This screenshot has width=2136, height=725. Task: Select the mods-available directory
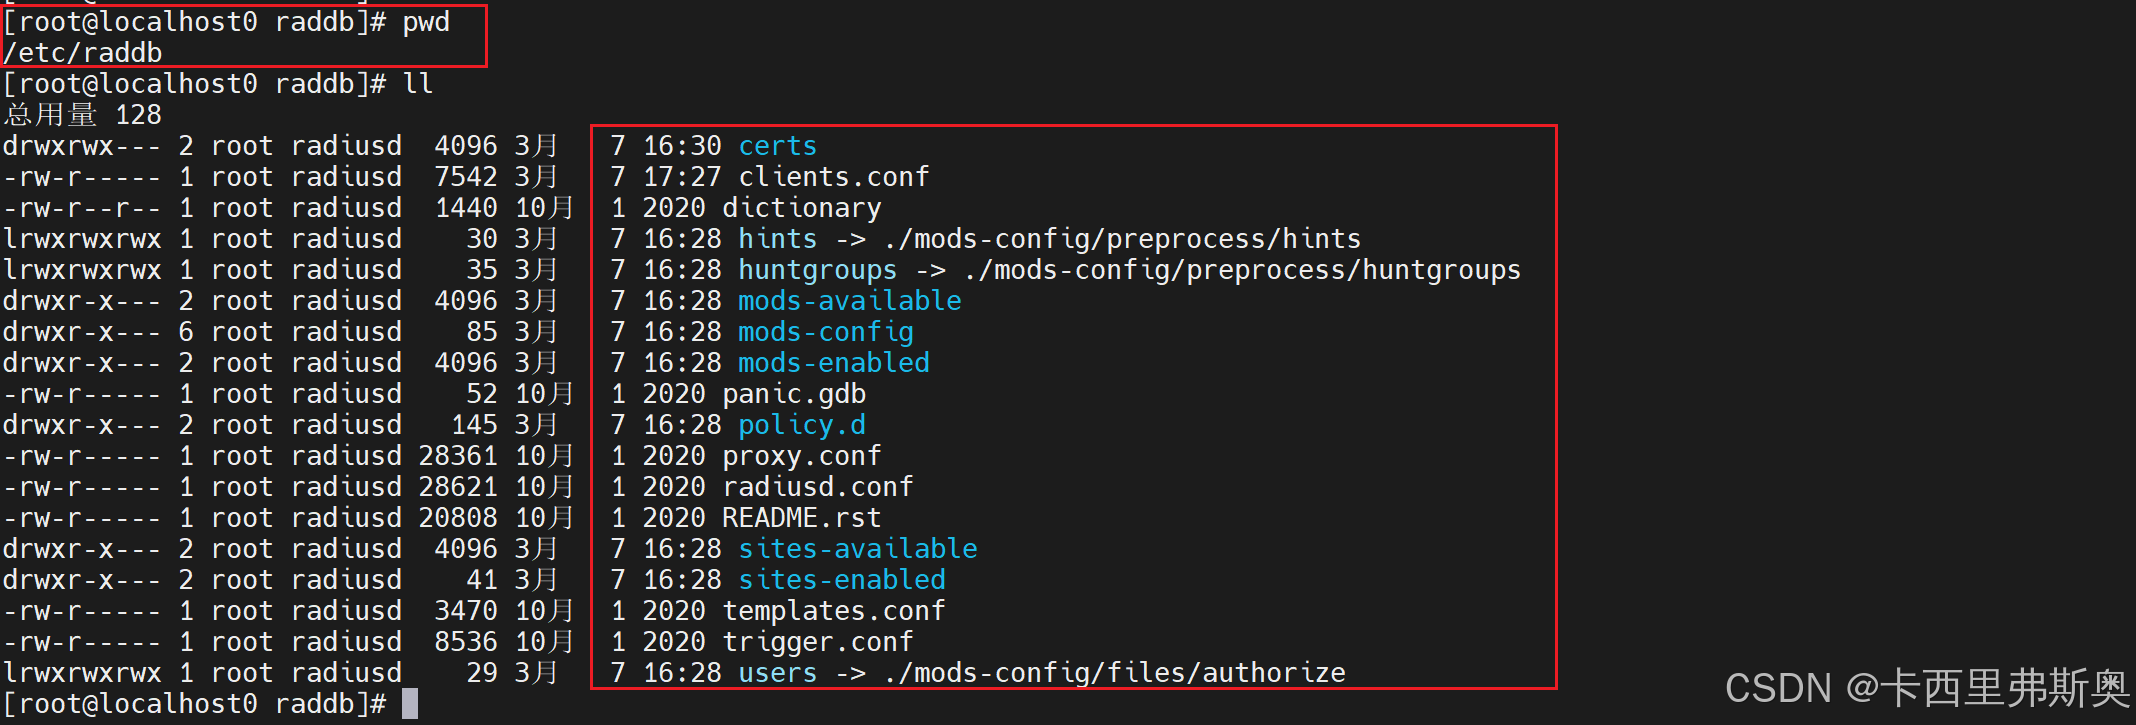[x=849, y=301]
